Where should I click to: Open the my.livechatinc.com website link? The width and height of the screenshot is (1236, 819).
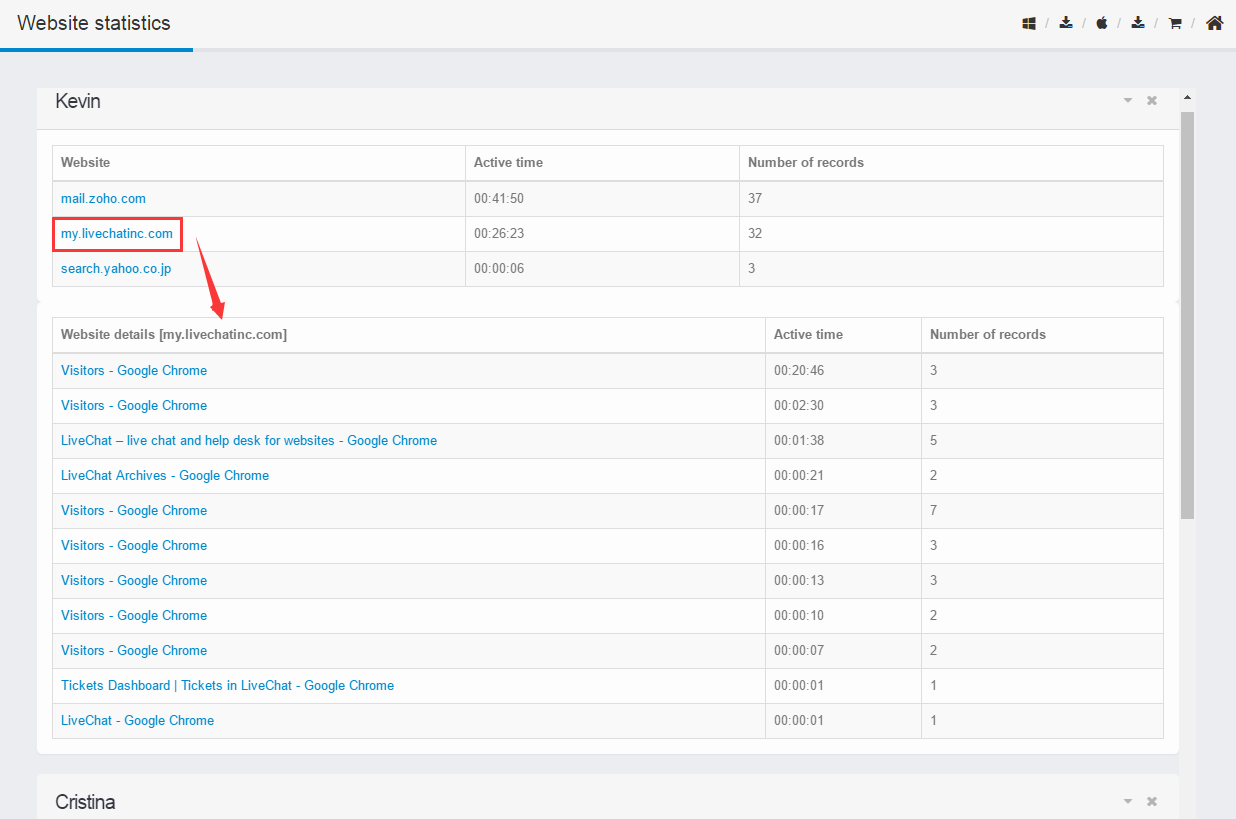click(x=117, y=234)
